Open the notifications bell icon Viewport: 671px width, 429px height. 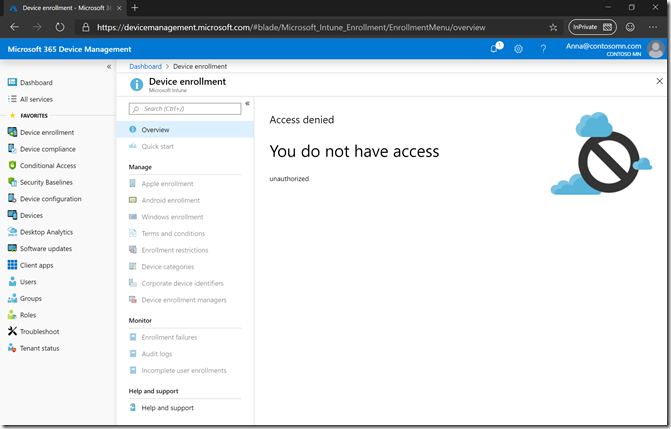click(495, 48)
